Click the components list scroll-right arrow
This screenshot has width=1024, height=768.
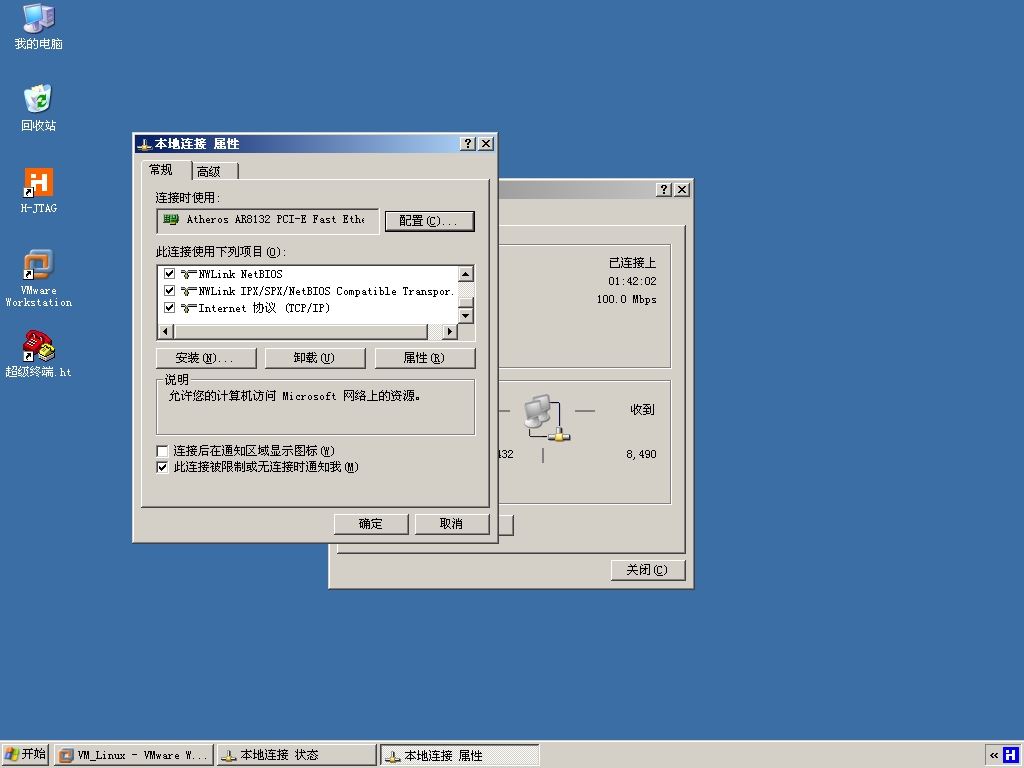pos(449,332)
